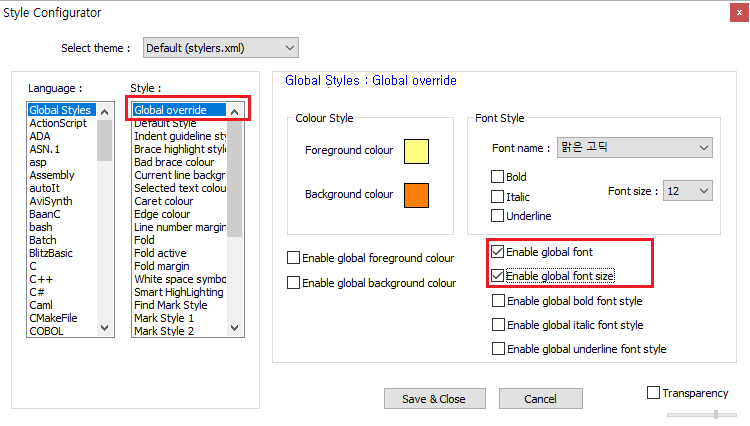
Task: Select Global Styles in Language list
Action: (62, 110)
